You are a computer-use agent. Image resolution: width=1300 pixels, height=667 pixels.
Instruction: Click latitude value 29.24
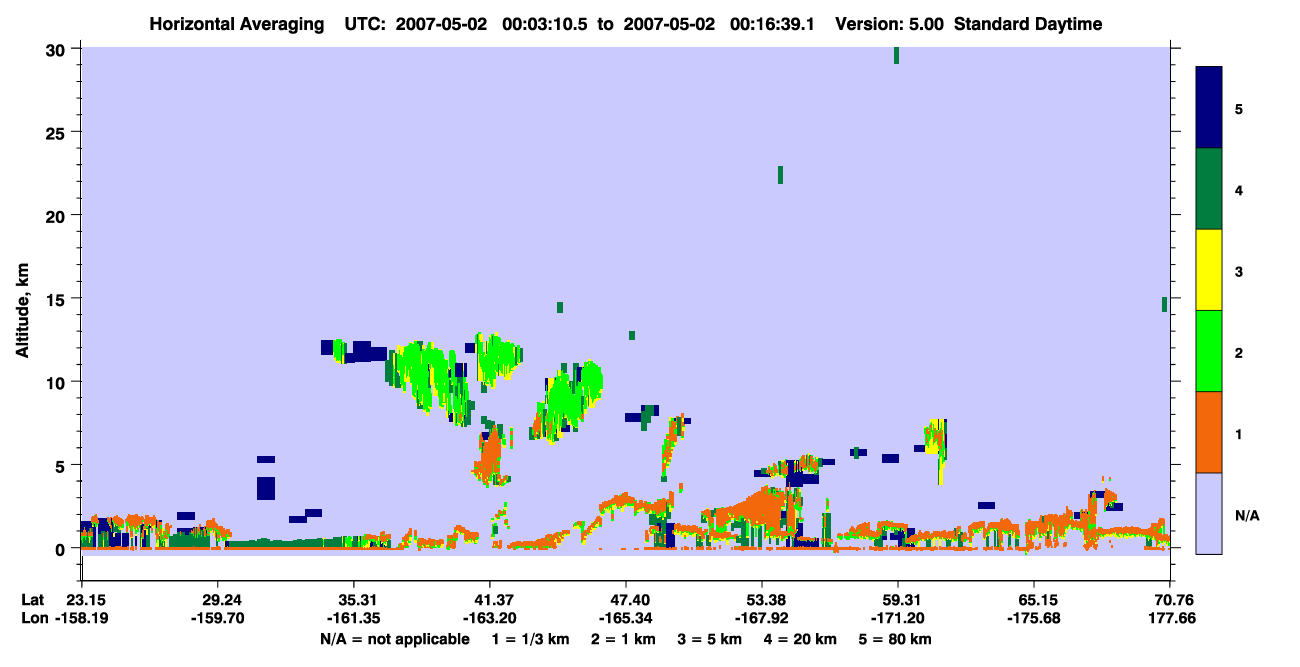218,600
